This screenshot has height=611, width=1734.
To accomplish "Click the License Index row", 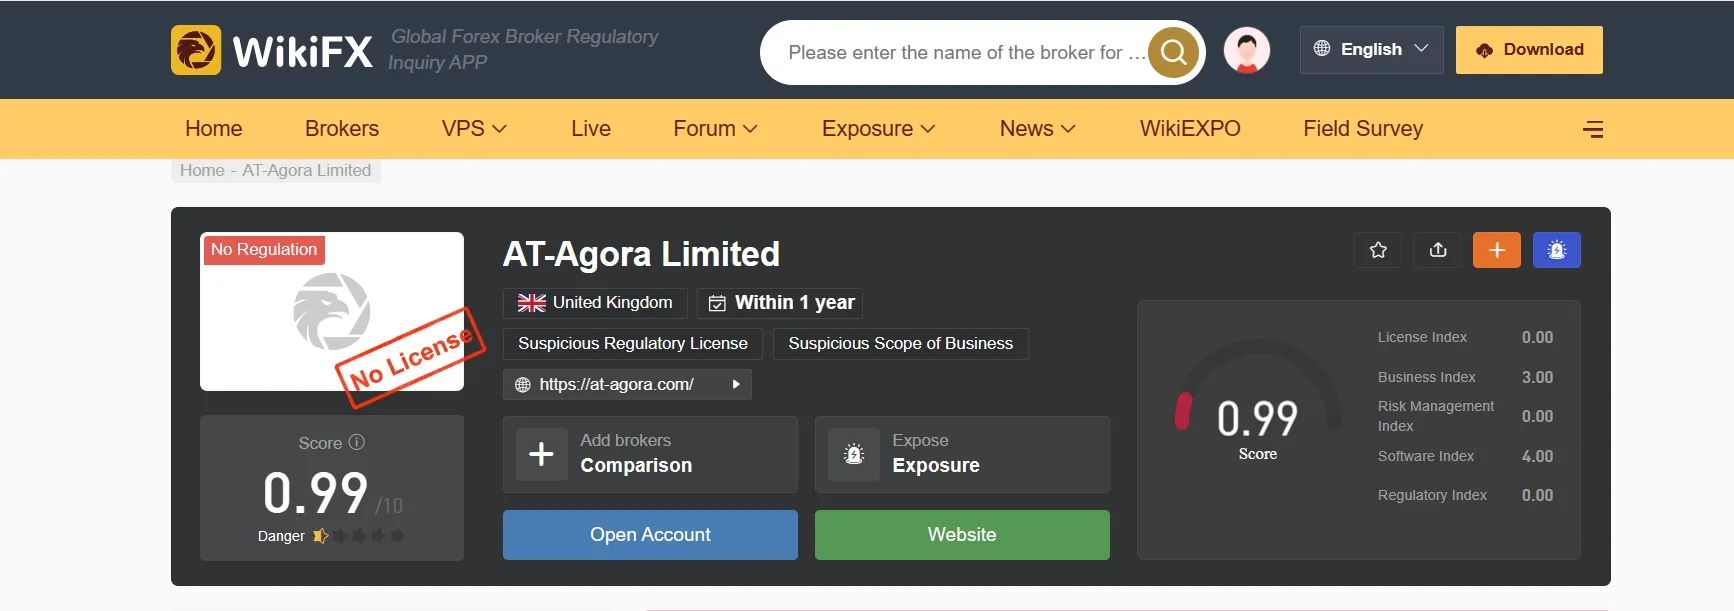I will click(x=1465, y=338).
